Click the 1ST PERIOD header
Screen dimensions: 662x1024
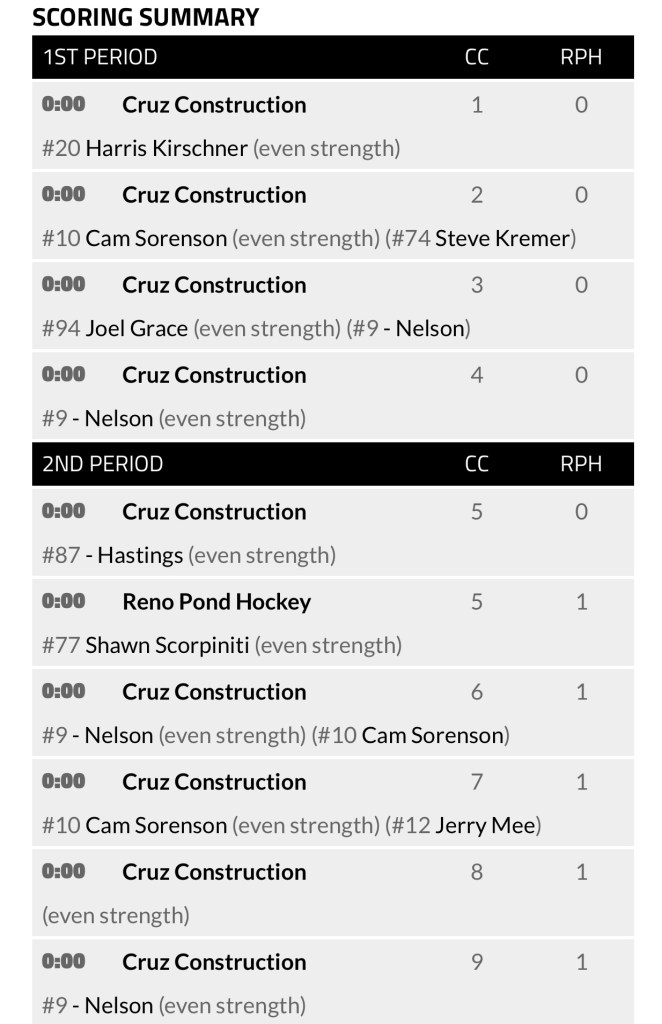point(100,57)
